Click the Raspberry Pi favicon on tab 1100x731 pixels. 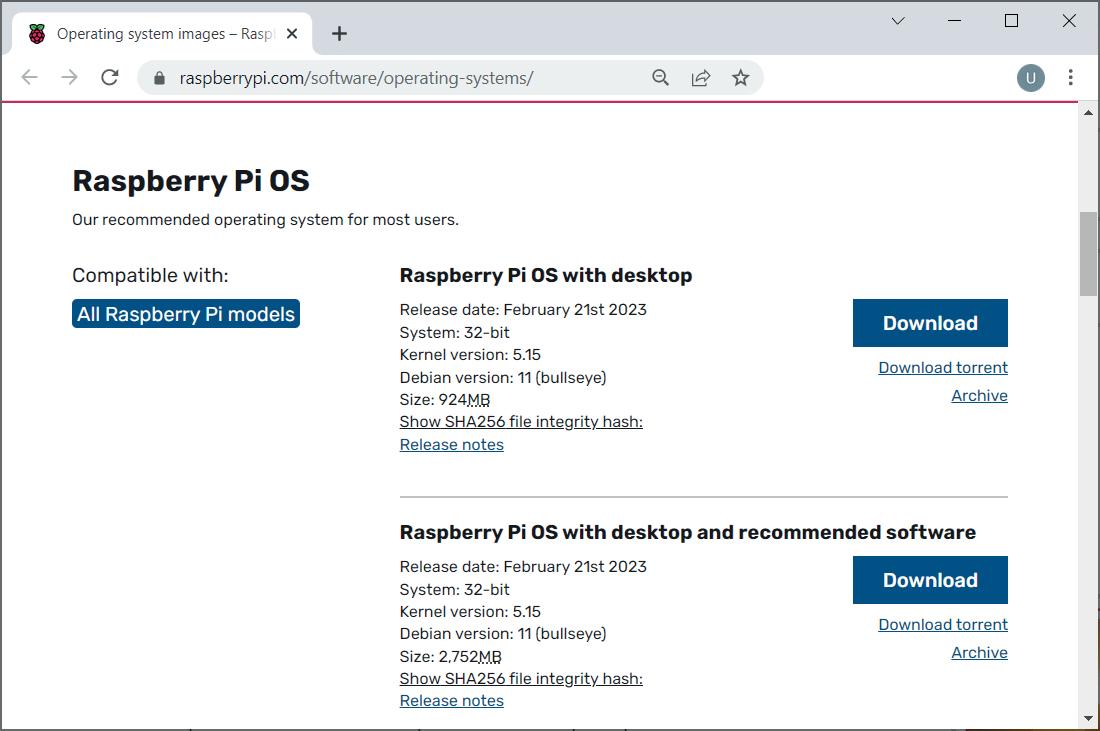pos(37,34)
